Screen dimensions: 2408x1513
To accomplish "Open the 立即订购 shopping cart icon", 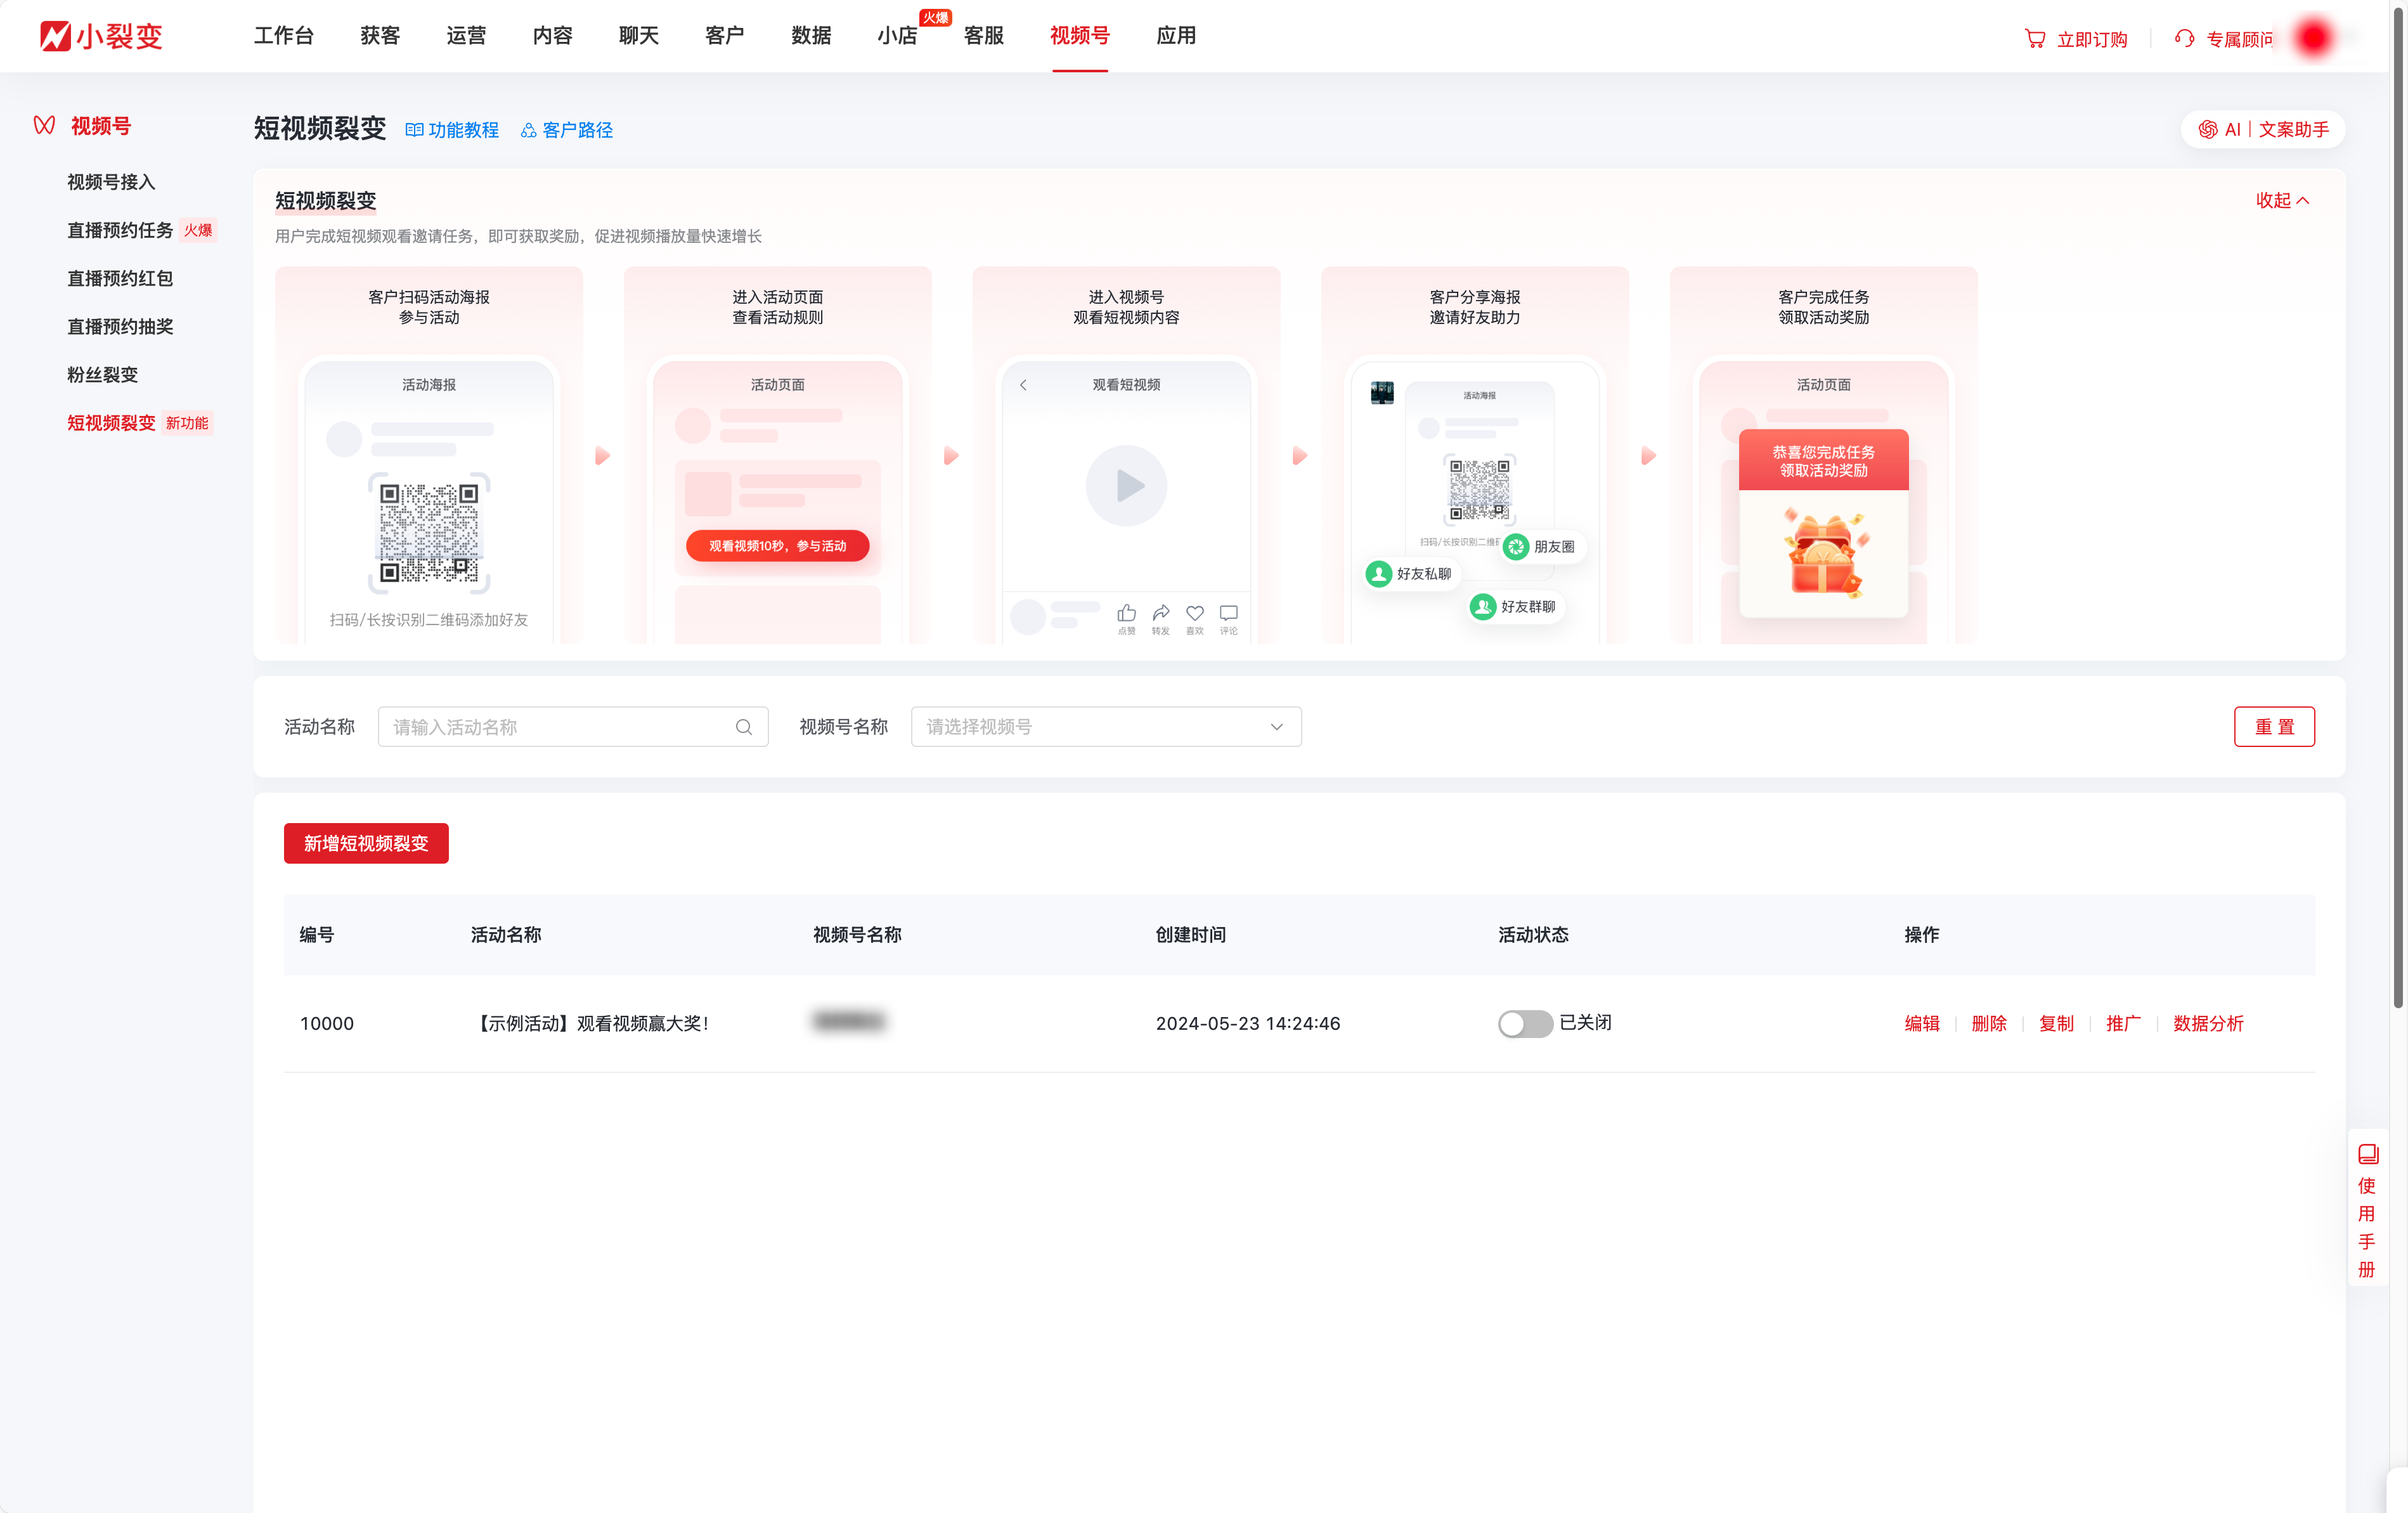I will click(x=2035, y=38).
